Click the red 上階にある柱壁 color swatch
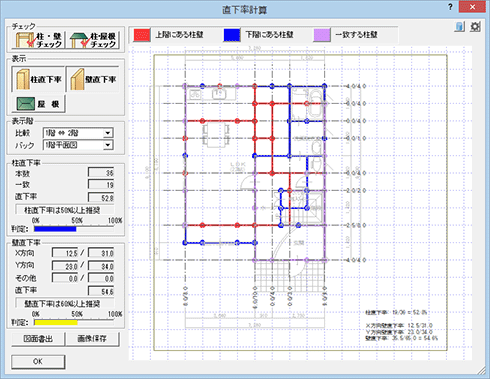The image size is (490, 379). tap(142, 35)
